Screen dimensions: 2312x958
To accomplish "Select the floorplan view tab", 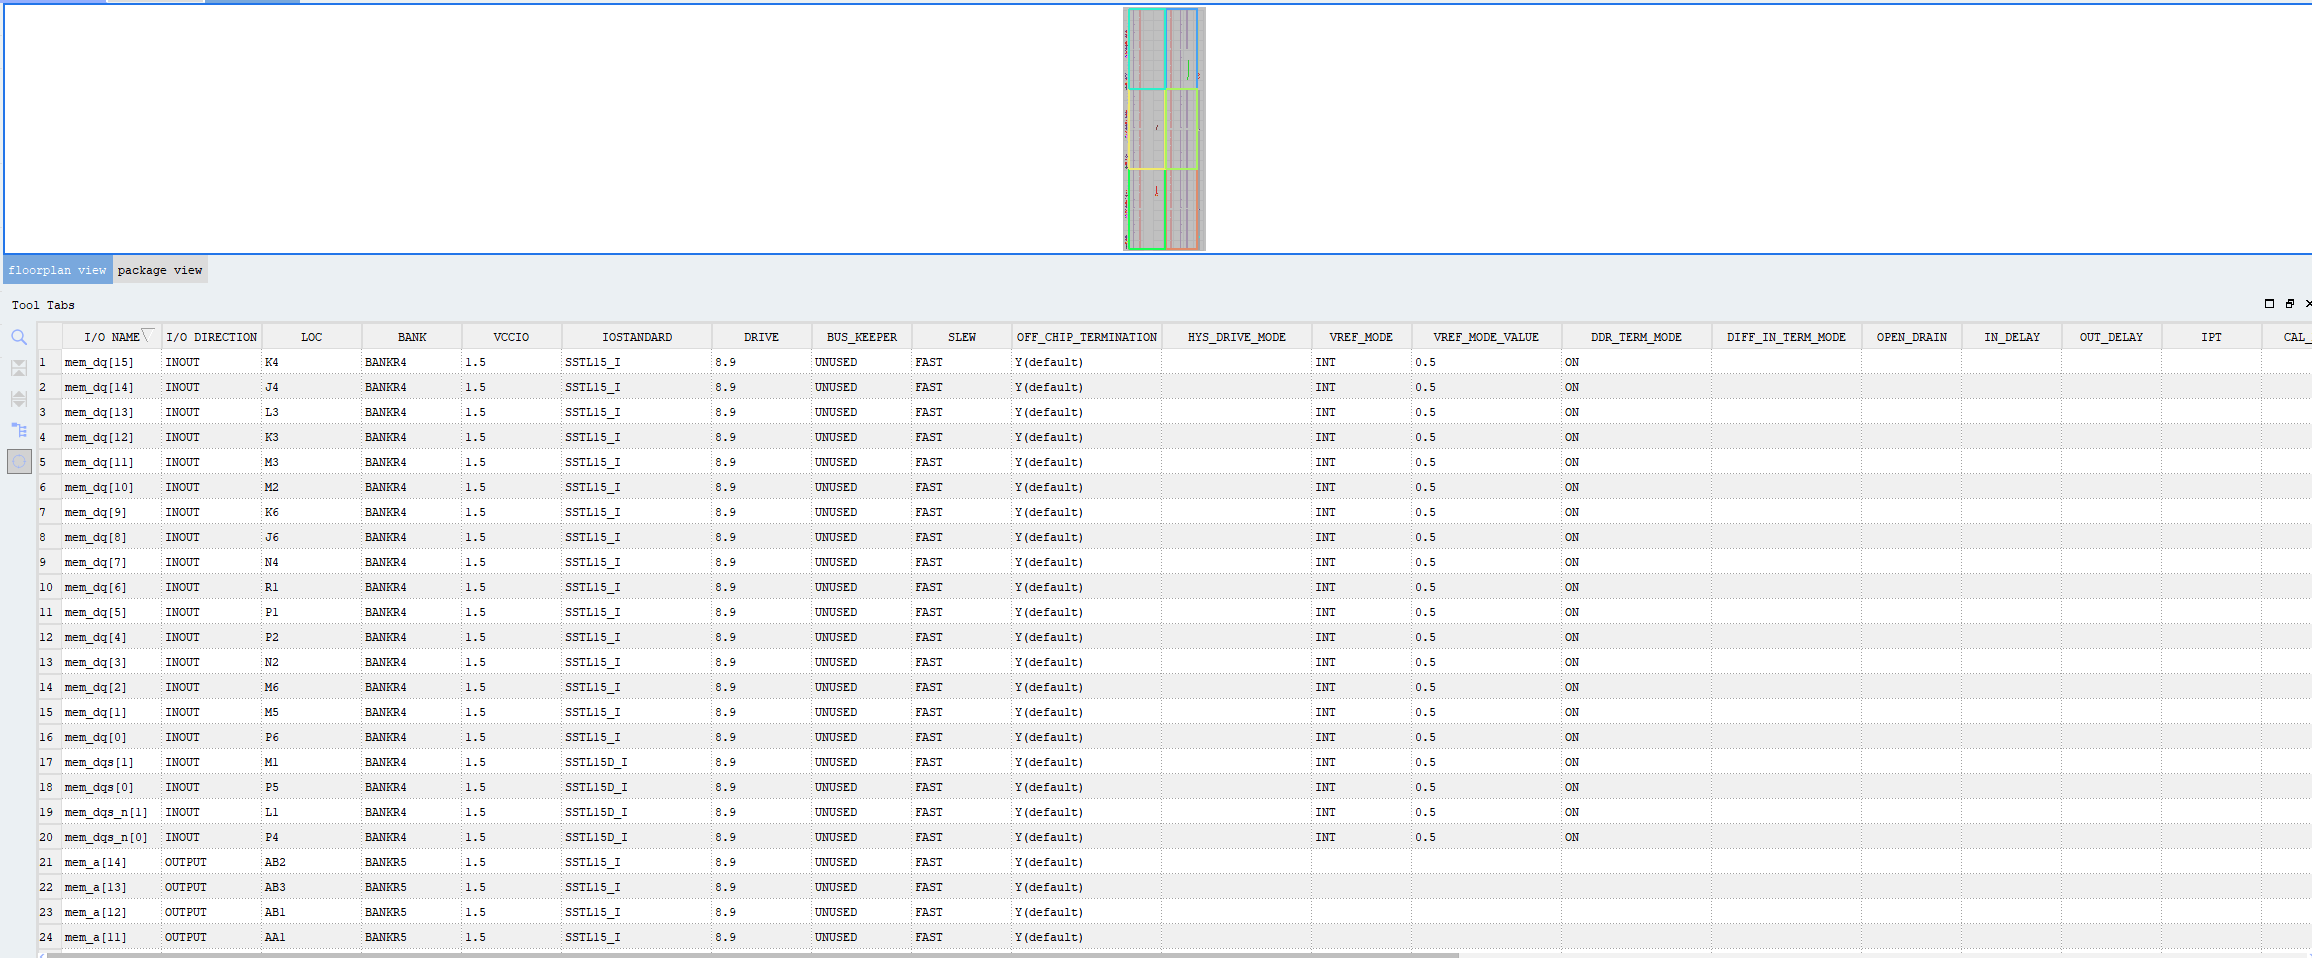I will [x=57, y=269].
